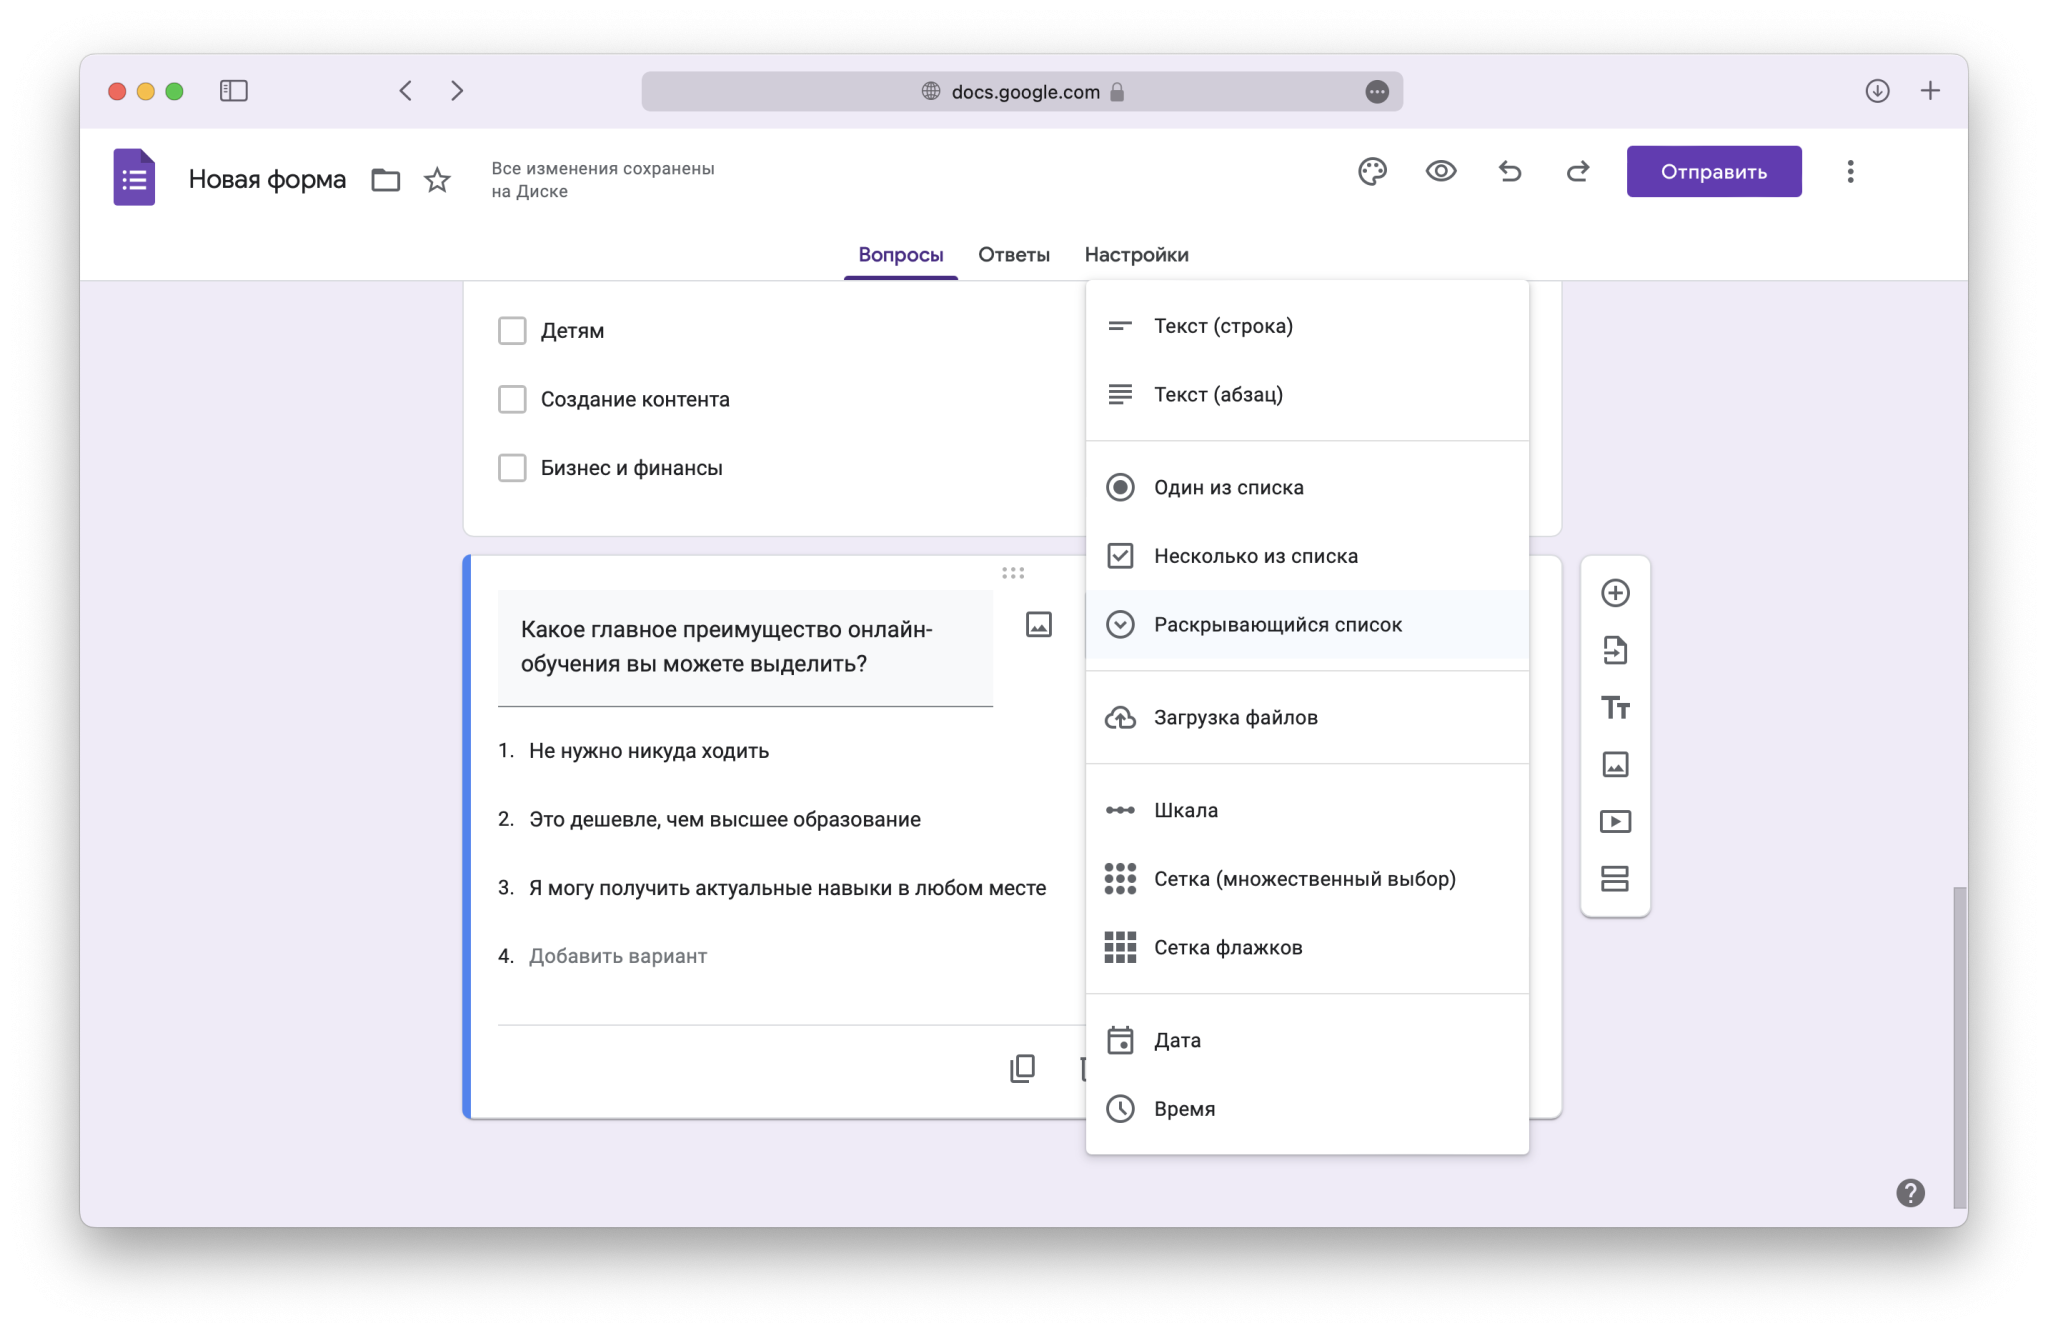Viewport: 2048px width, 1333px height.
Task: Click the redo arrow icon
Action: 1577,172
